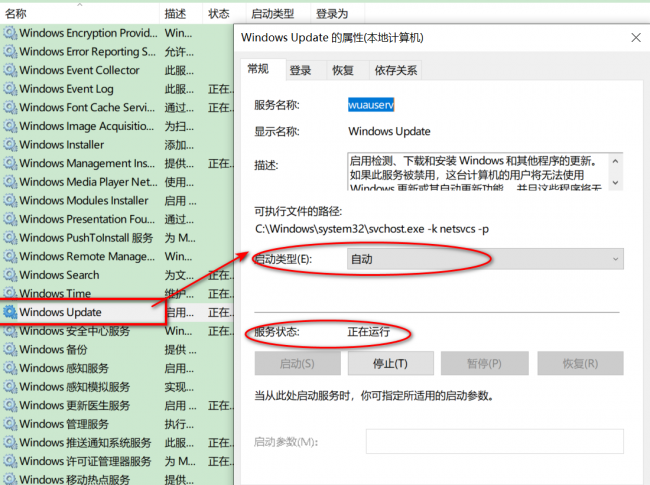Click gear icon of selected Windows Update service
650x485 pixels.
(x=10, y=312)
